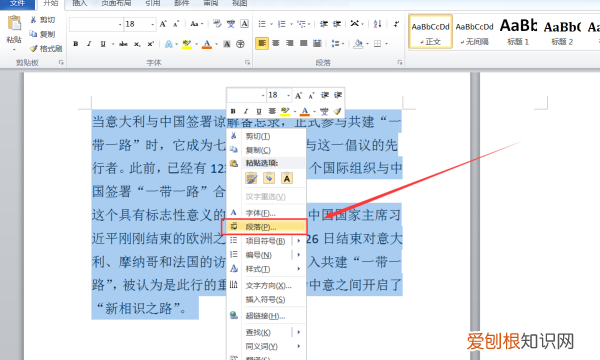The height and width of the screenshot is (360, 600).
Task: Toggle Show/Hide paragraph marks
Action: (x=396, y=24)
